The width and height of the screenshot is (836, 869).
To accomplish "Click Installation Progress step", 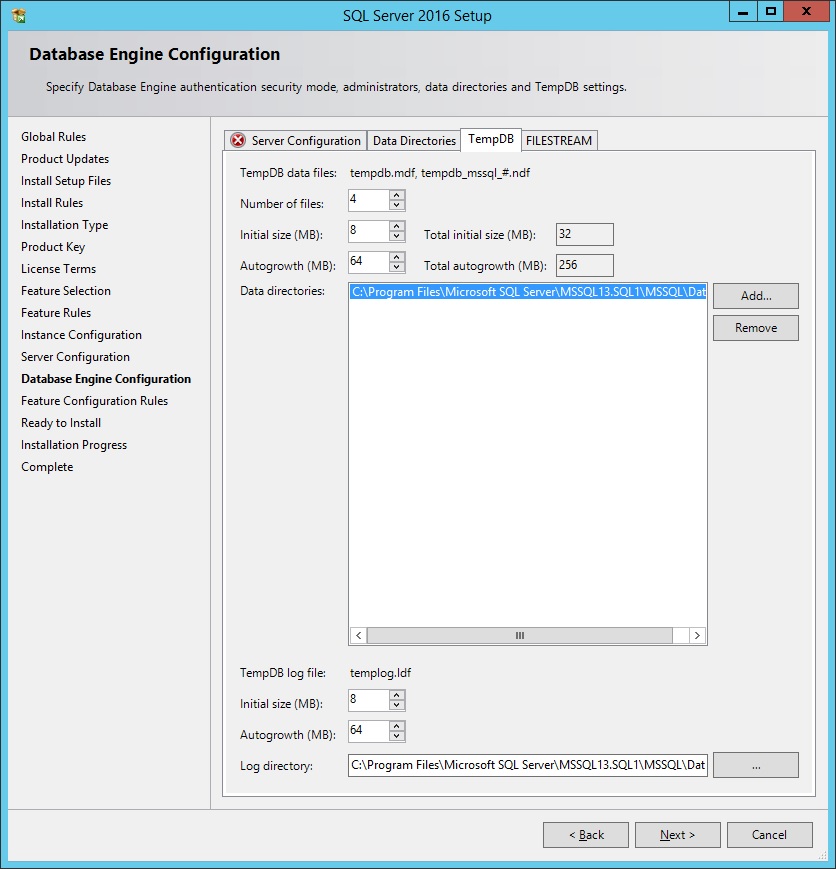I will (74, 445).
